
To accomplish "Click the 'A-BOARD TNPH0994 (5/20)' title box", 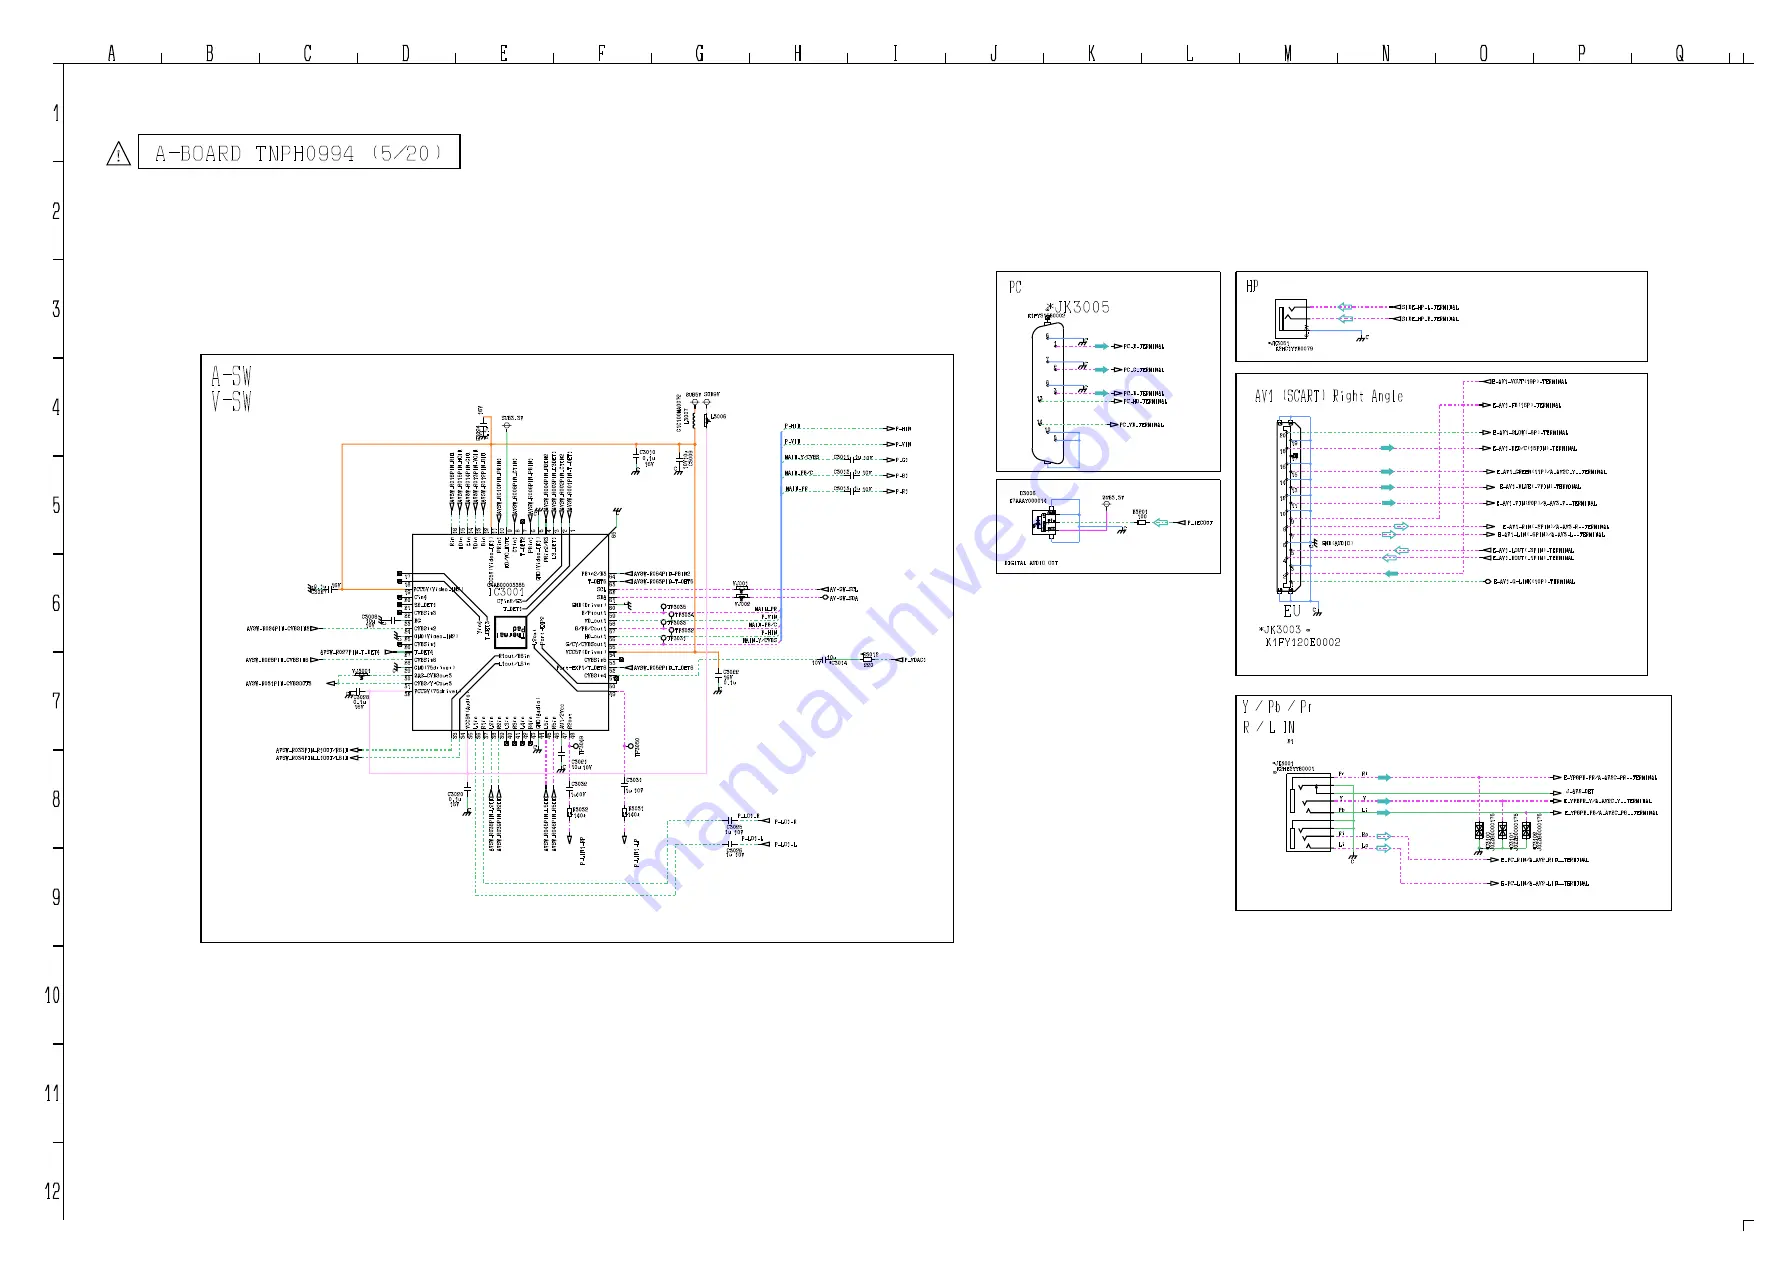I will pyautogui.click(x=299, y=152).
